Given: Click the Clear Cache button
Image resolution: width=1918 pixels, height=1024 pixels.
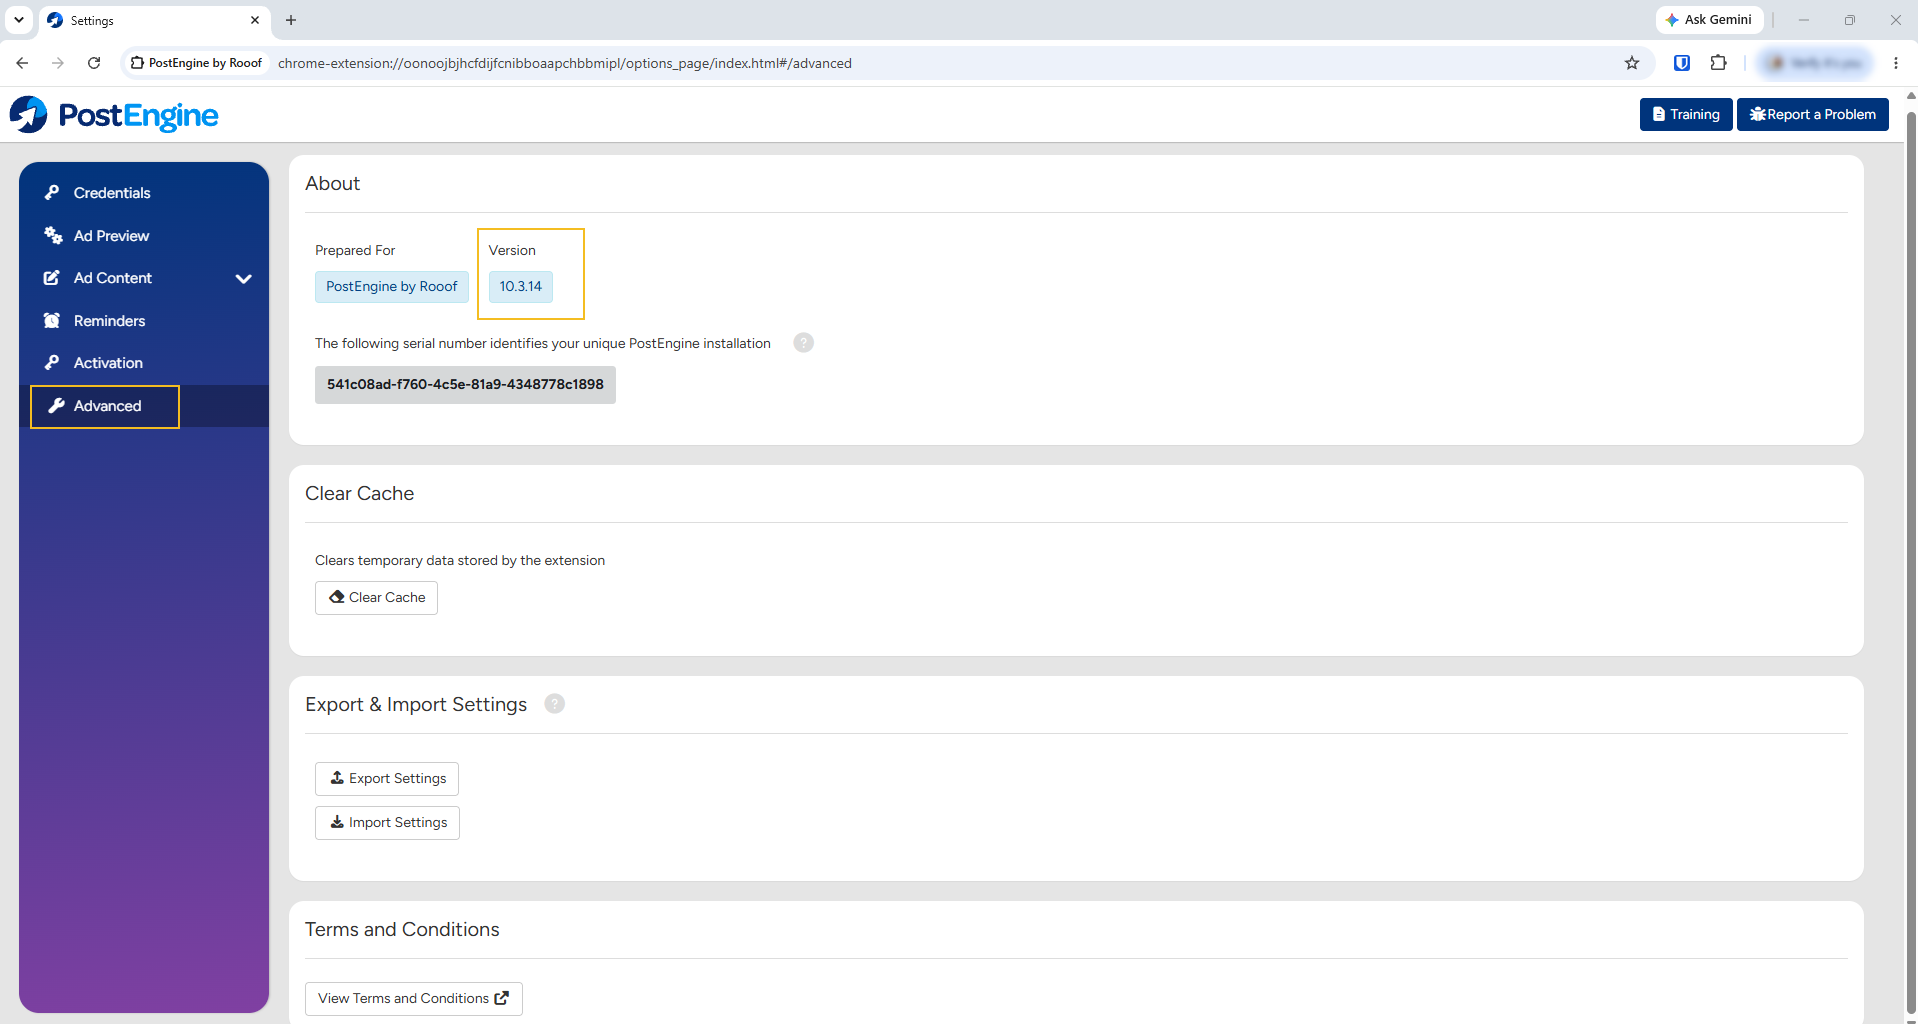Looking at the screenshot, I should click(x=376, y=598).
